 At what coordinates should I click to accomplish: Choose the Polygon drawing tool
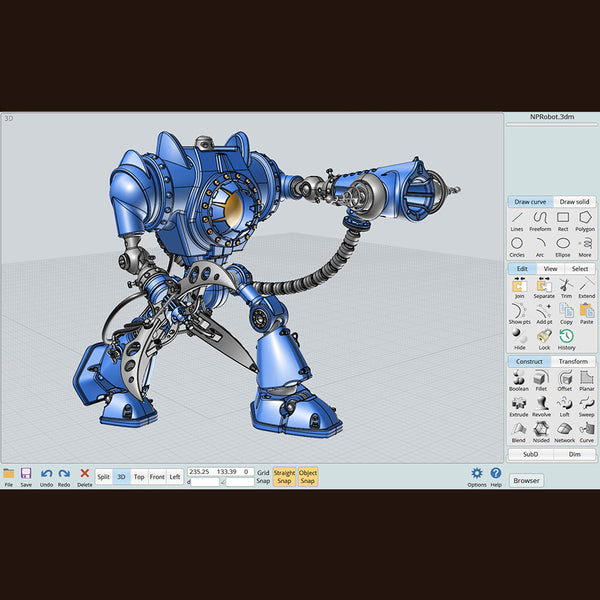tap(586, 220)
